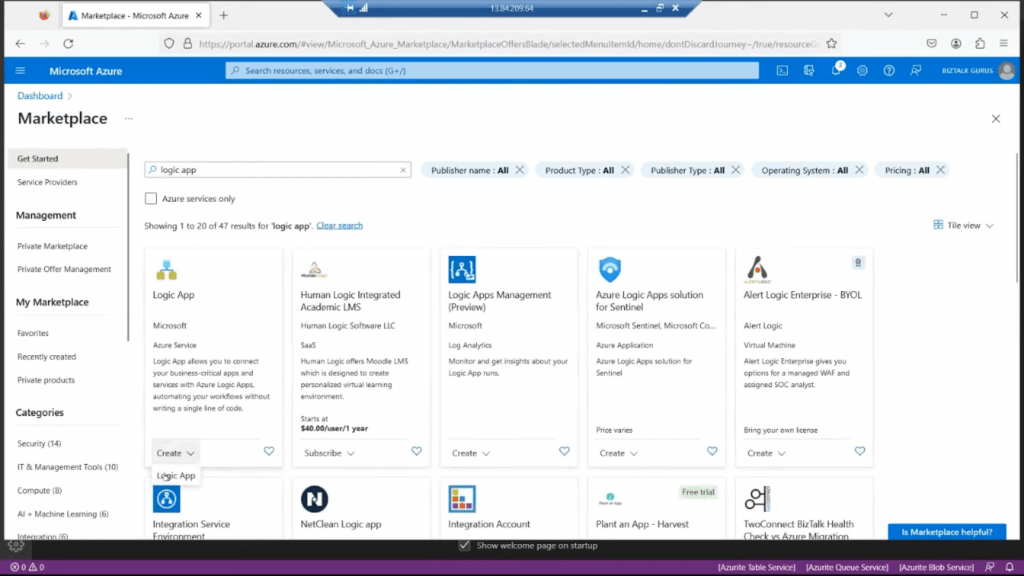The image size is (1024, 576).
Task: Close the Marketplace blade
Action: coord(996,119)
